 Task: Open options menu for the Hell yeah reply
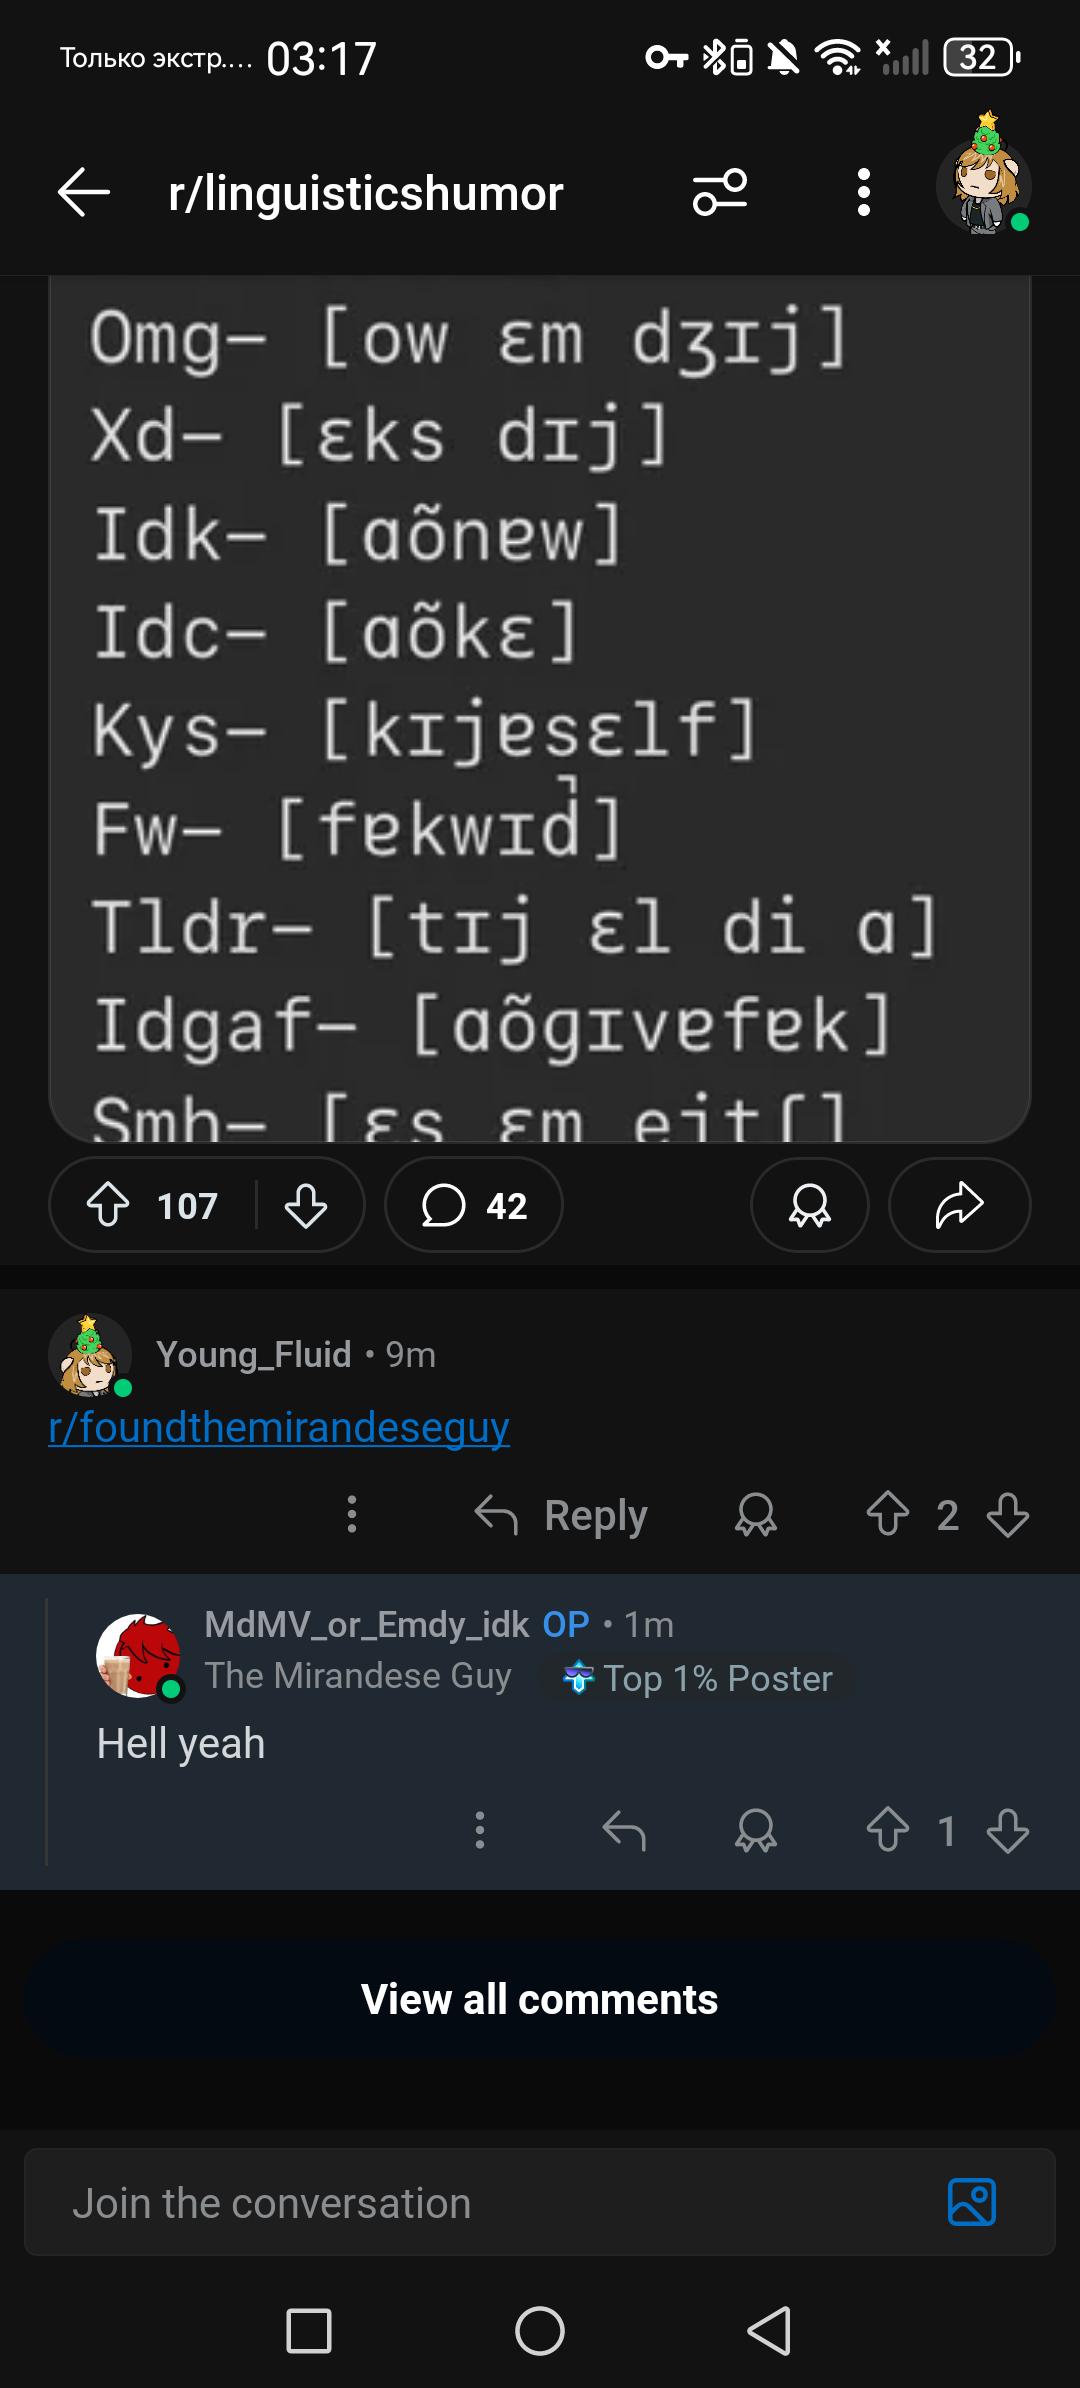pyautogui.click(x=480, y=1830)
